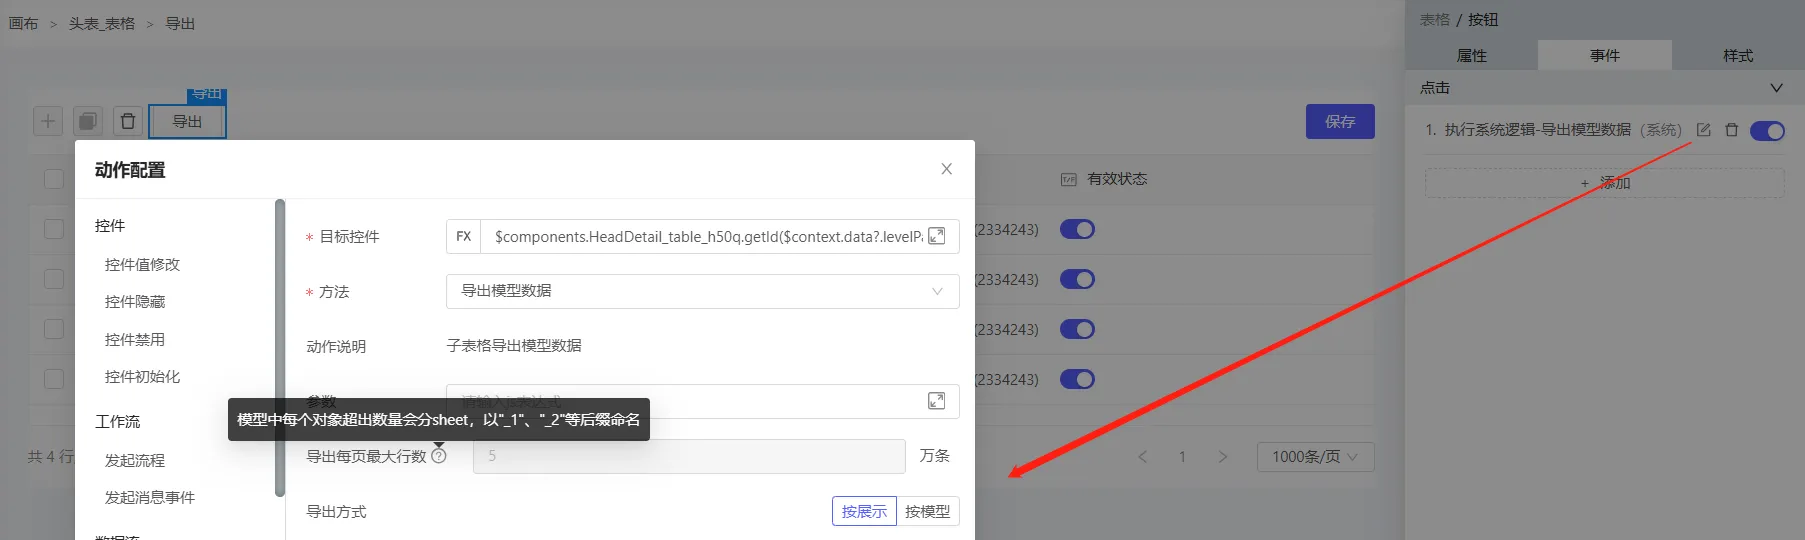1805x540 pixels.
Task: Click the add row plus icon
Action: pyautogui.click(x=47, y=121)
